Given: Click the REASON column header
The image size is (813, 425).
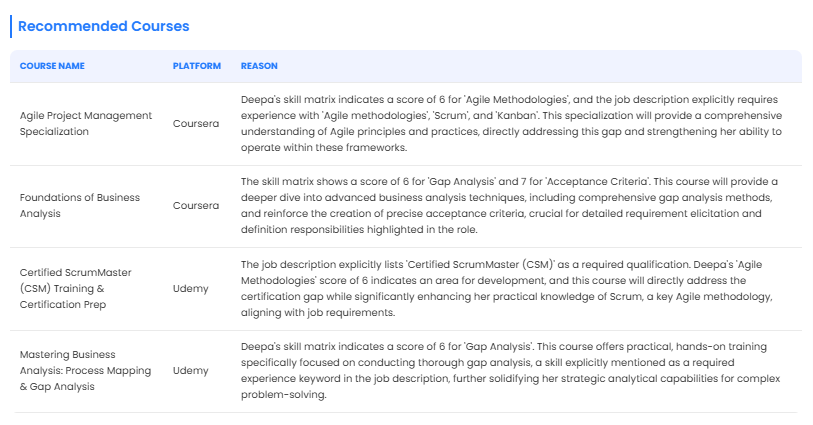Looking at the screenshot, I should click(x=259, y=66).
